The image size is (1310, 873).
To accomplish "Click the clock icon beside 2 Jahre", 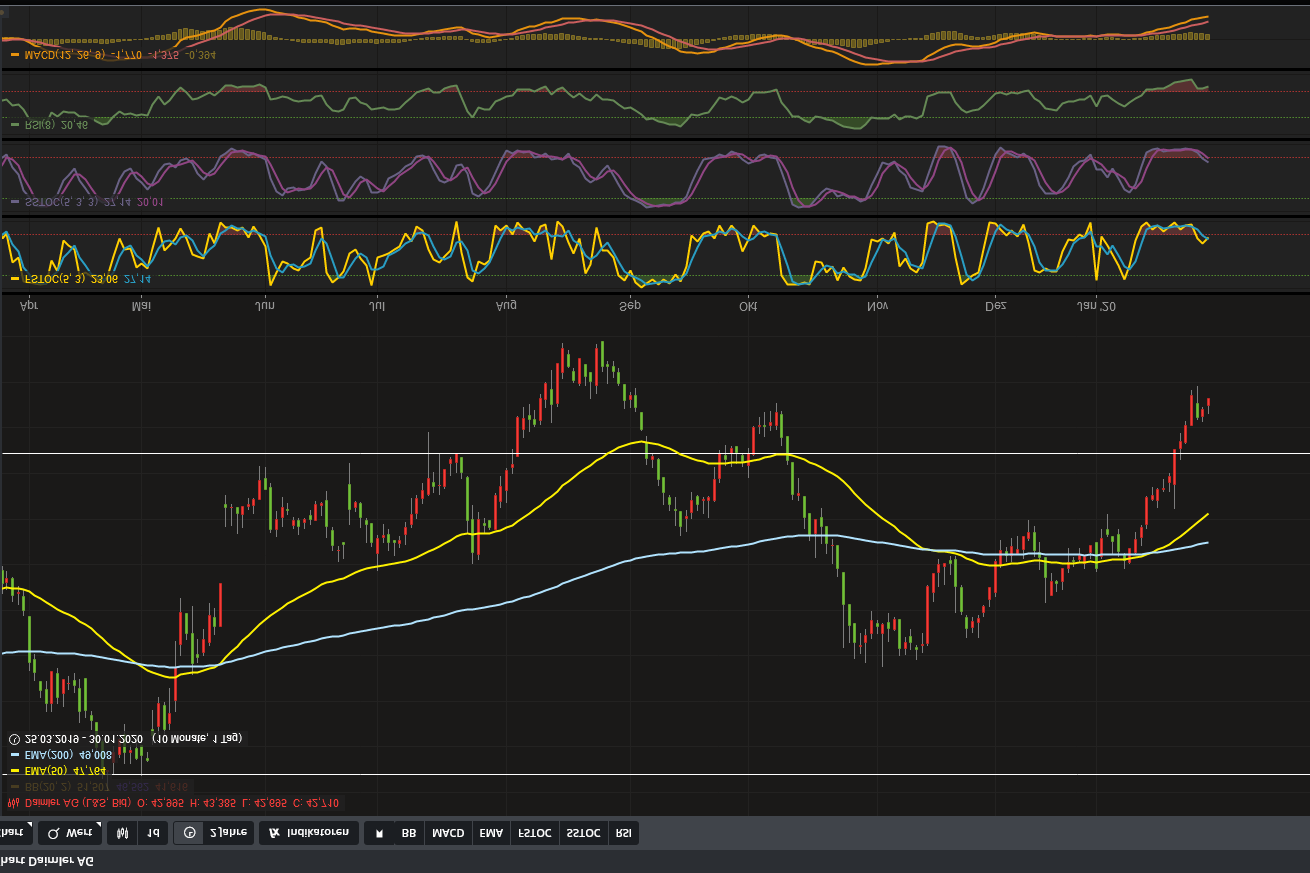I will (190, 833).
